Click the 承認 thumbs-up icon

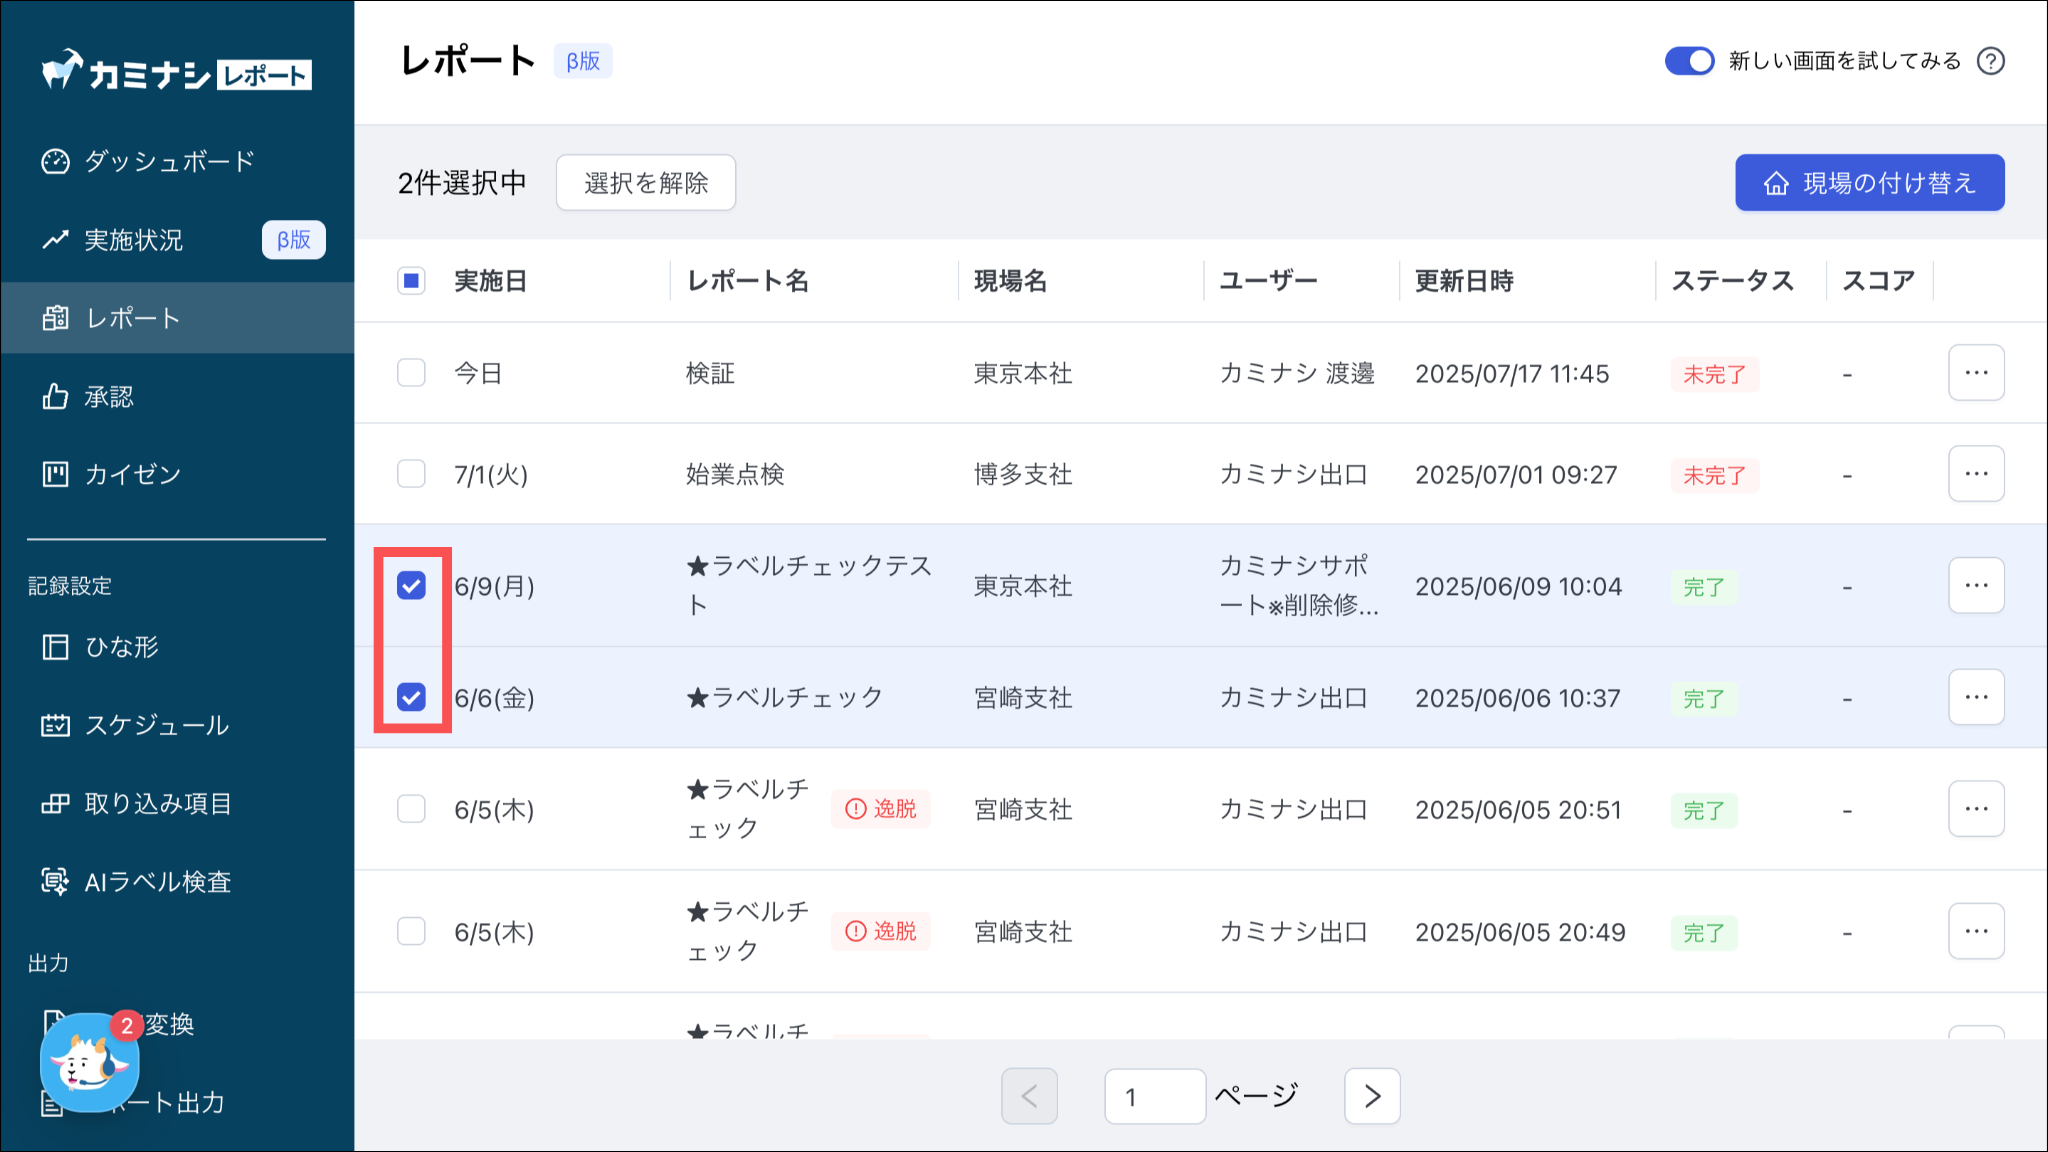click(55, 397)
